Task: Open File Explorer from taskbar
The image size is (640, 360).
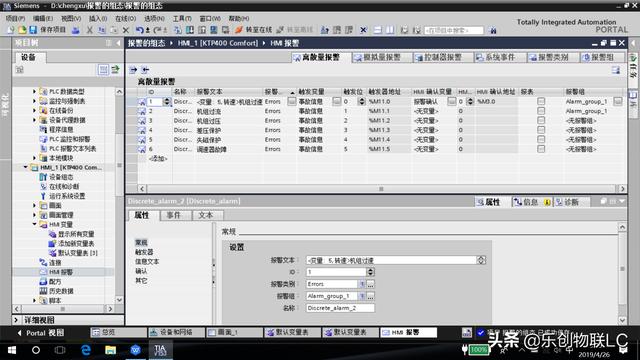Action: pyautogui.click(x=111, y=350)
